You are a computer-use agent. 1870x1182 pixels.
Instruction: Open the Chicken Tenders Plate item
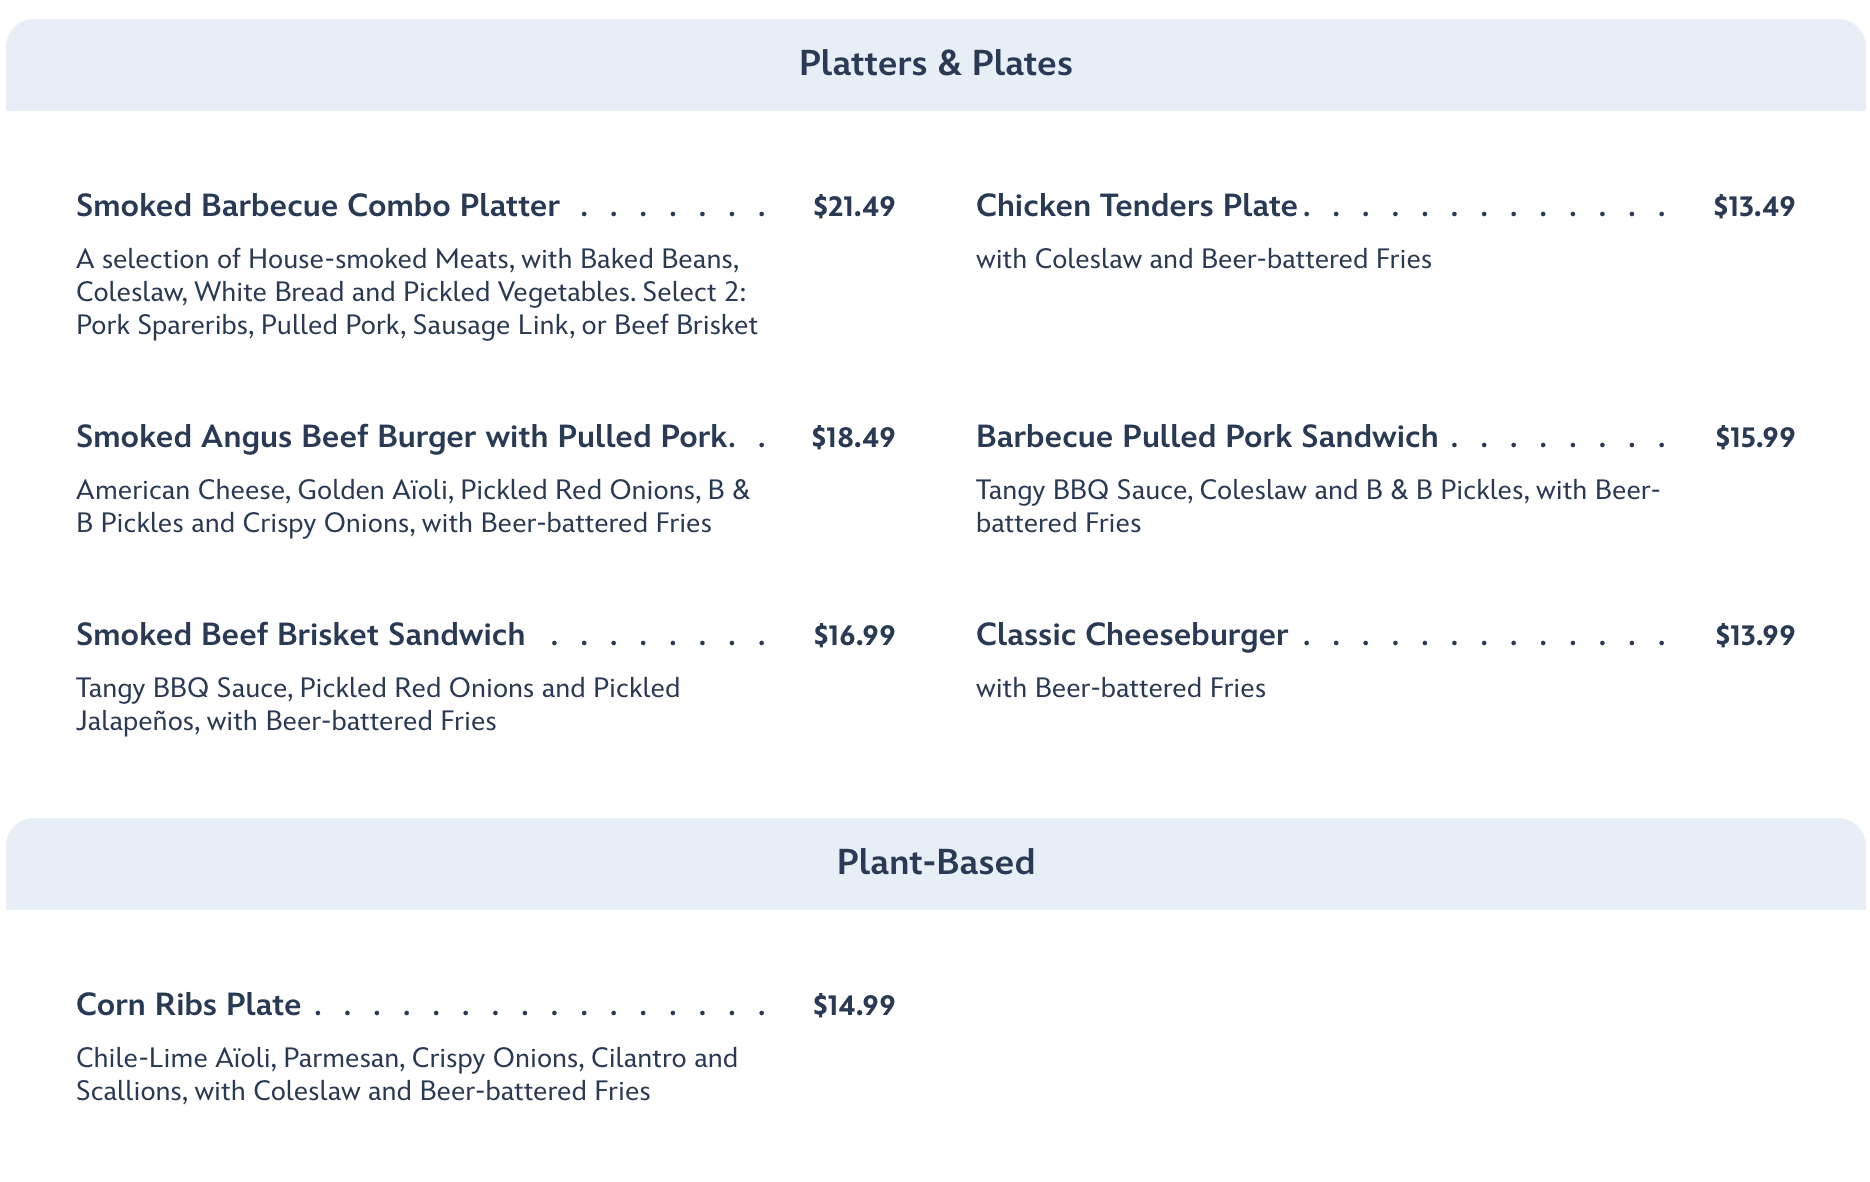pyautogui.click(x=1136, y=206)
